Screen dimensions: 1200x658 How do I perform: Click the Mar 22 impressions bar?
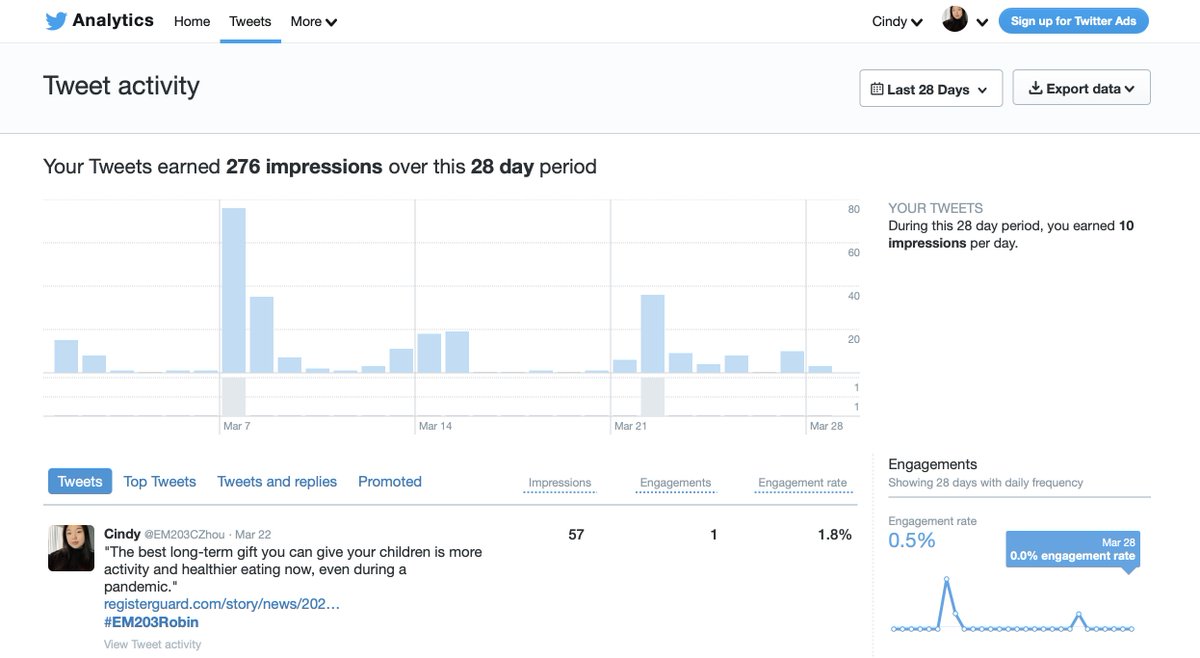point(653,334)
